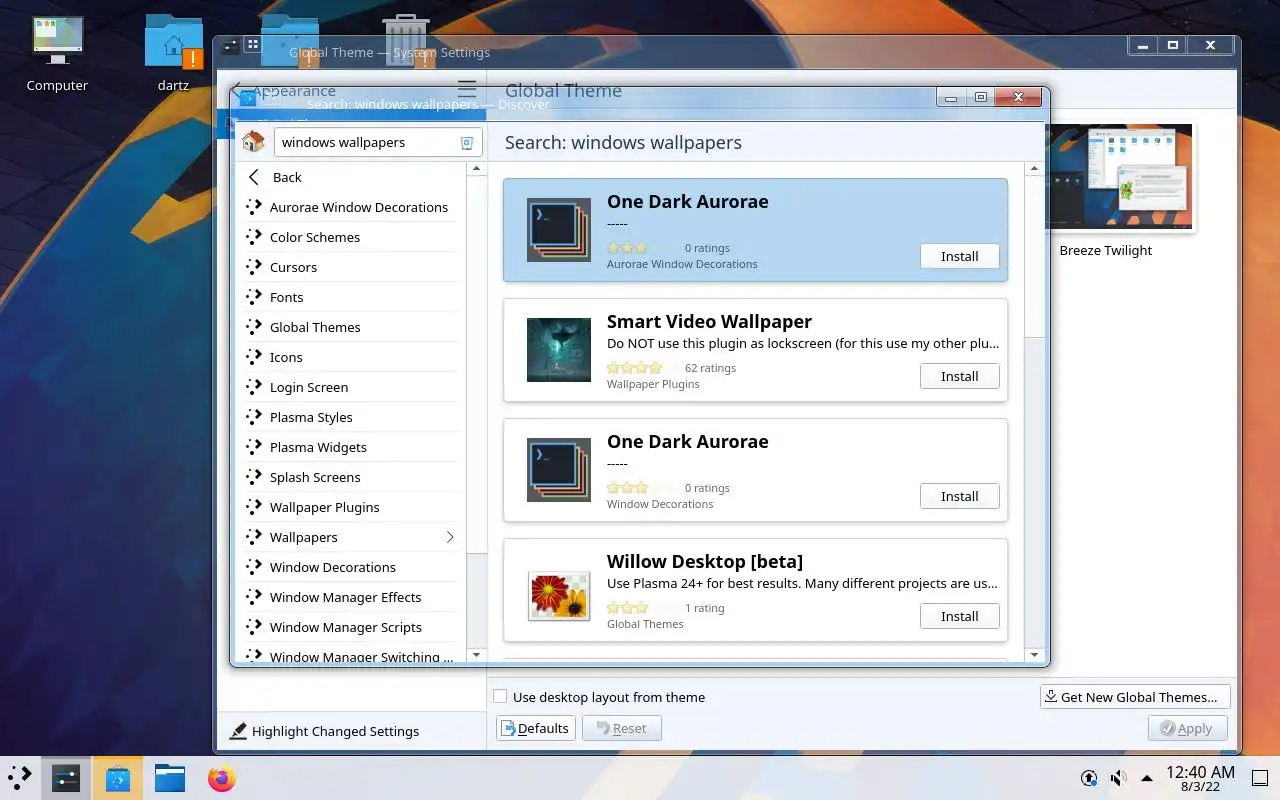Click the Plasma Styles category icon

pyautogui.click(x=253, y=417)
